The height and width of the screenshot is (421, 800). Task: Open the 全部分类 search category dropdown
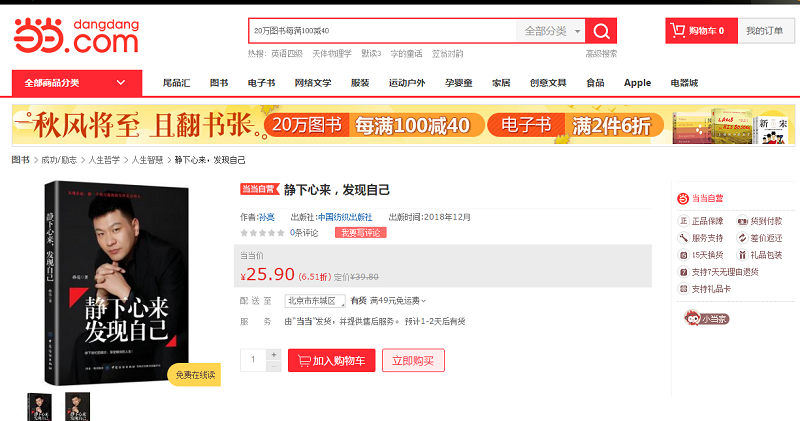(x=551, y=31)
